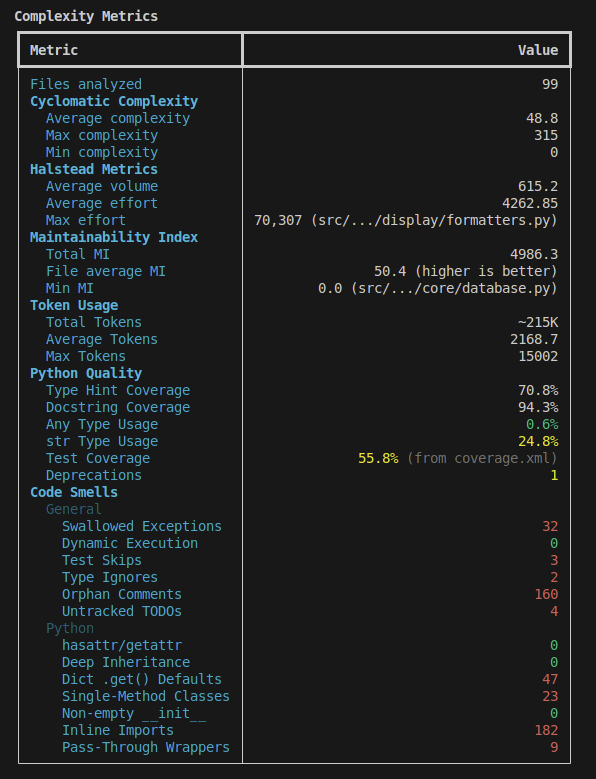Image resolution: width=596 pixels, height=779 pixels.
Task: Select the 'Metric' column header
Action: [54, 50]
